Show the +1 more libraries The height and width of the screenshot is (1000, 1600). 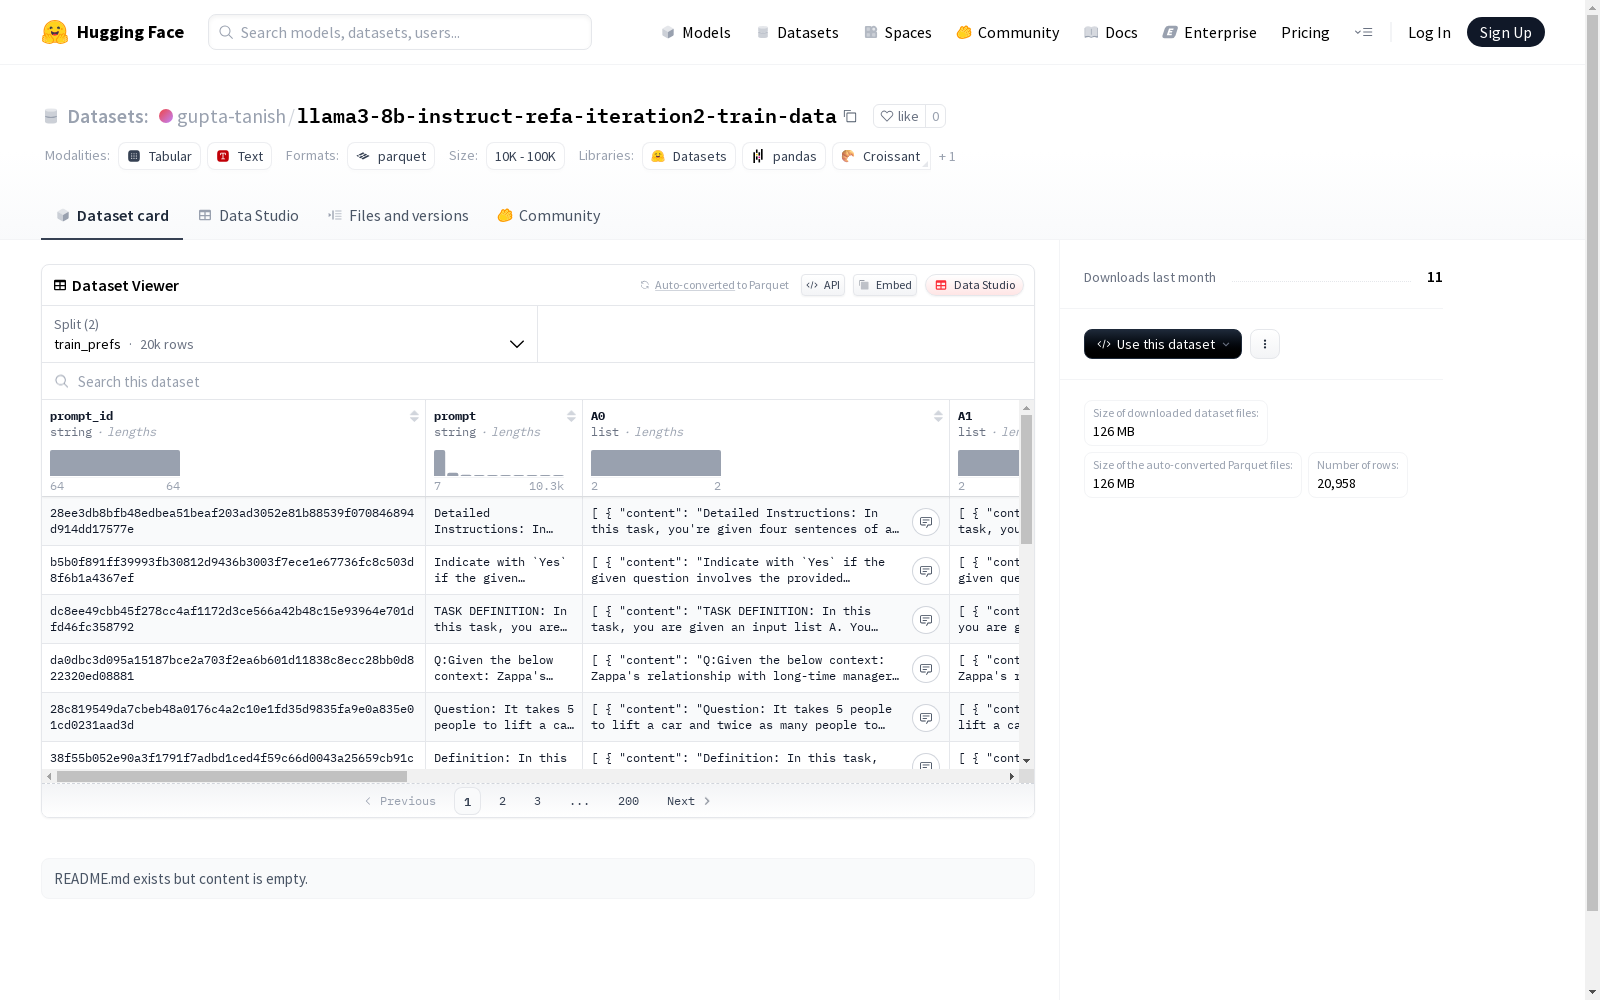[947, 156]
